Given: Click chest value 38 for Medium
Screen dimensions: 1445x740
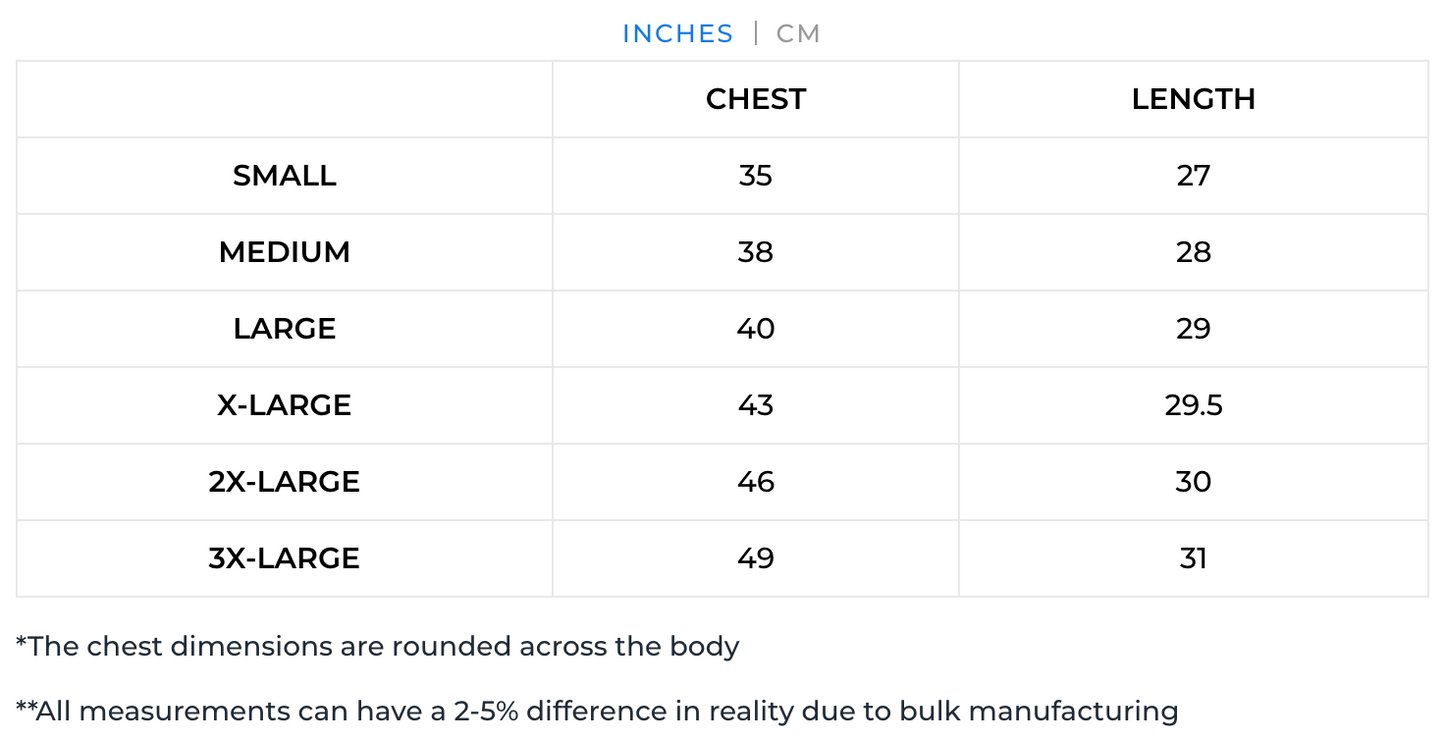Looking at the screenshot, I should pos(755,252).
